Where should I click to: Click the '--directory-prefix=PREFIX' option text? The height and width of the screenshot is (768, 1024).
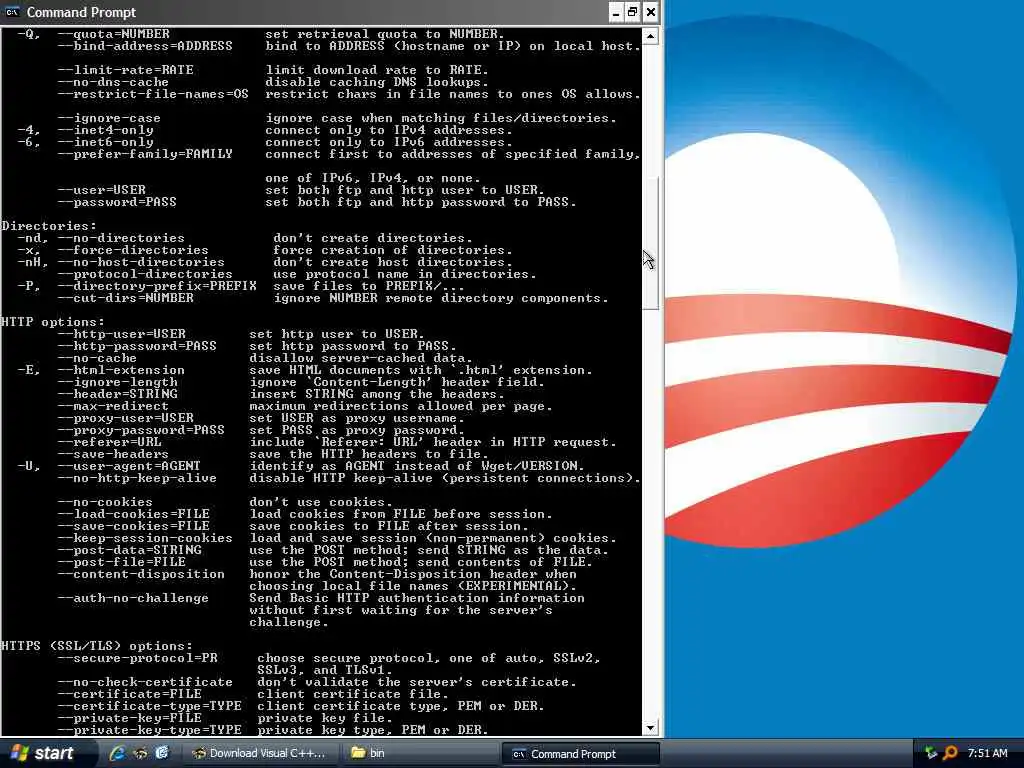[x=157, y=286]
